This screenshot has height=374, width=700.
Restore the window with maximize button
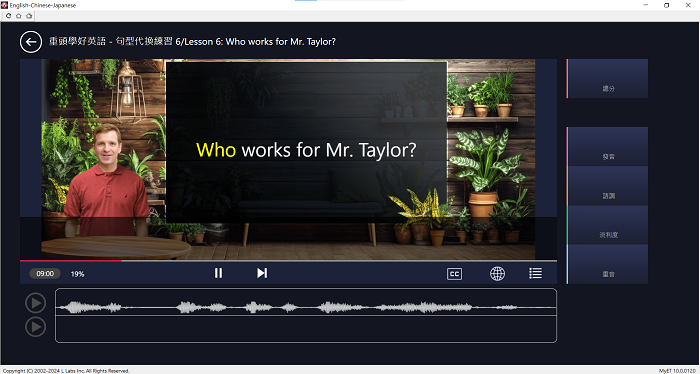pyautogui.click(x=667, y=5)
